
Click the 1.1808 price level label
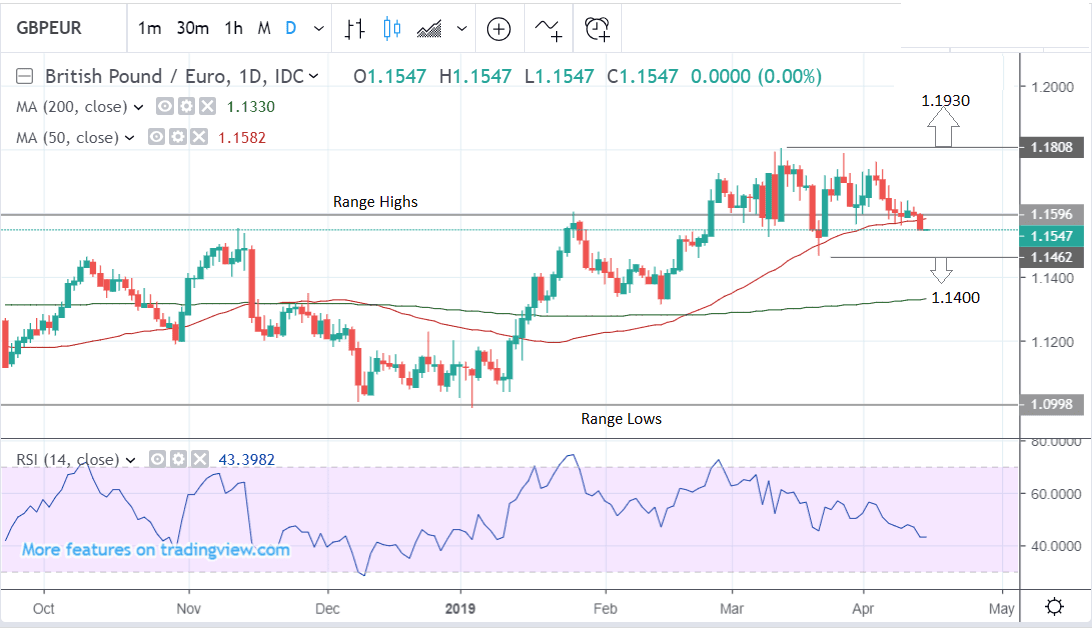pyautogui.click(x=1052, y=148)
